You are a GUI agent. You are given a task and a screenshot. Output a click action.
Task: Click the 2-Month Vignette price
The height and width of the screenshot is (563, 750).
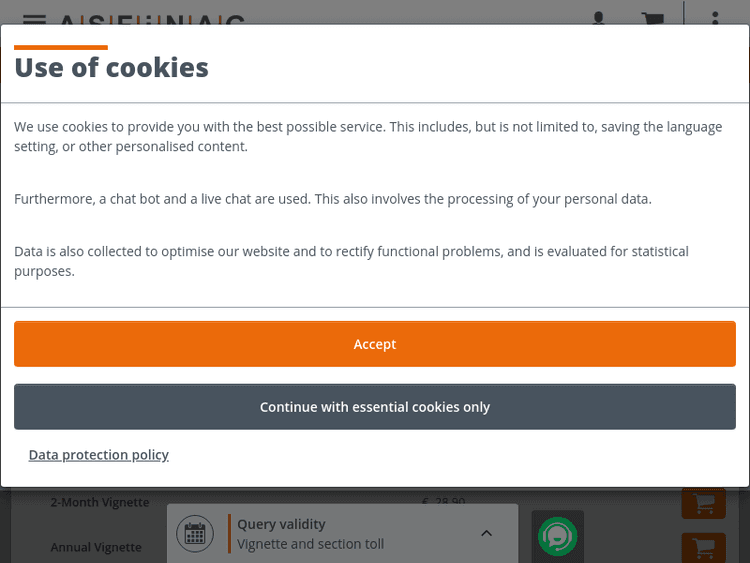pos(443,501)
